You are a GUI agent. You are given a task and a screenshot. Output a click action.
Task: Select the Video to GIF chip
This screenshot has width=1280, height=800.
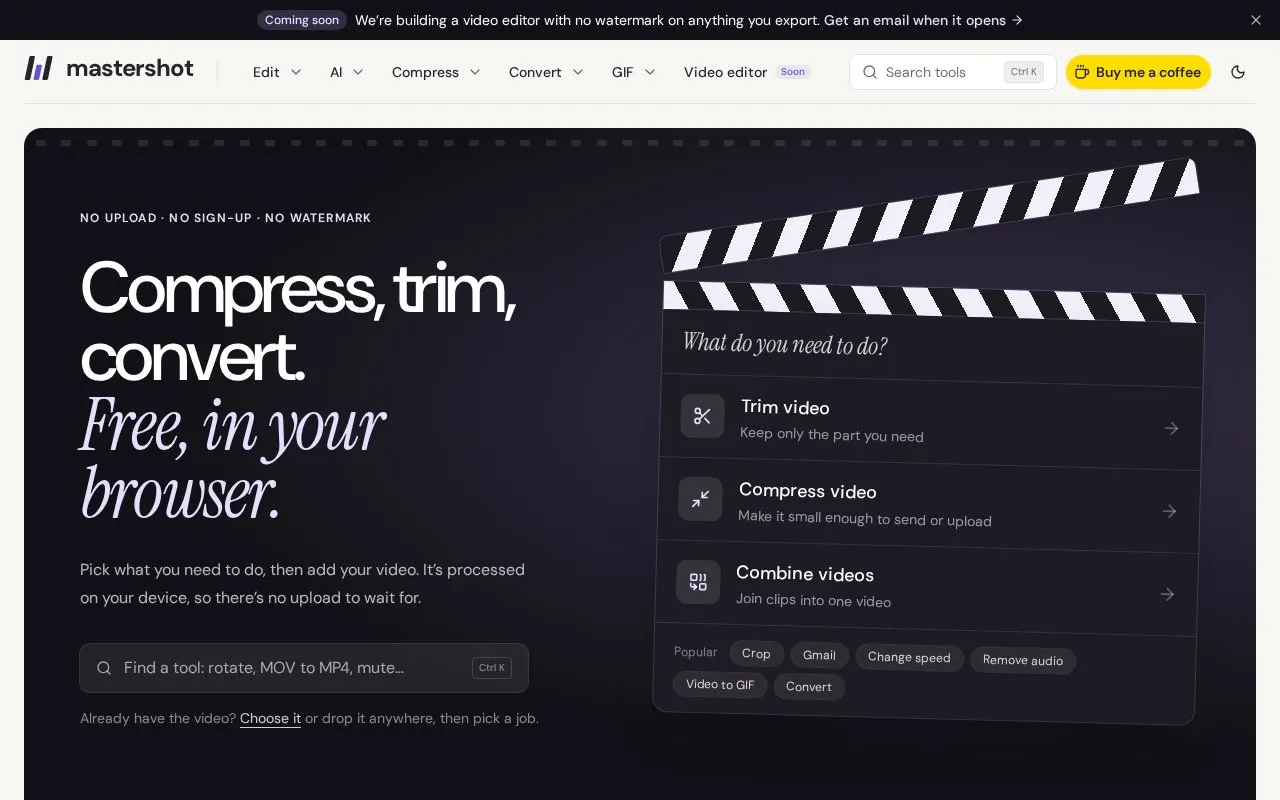point(720,685)
